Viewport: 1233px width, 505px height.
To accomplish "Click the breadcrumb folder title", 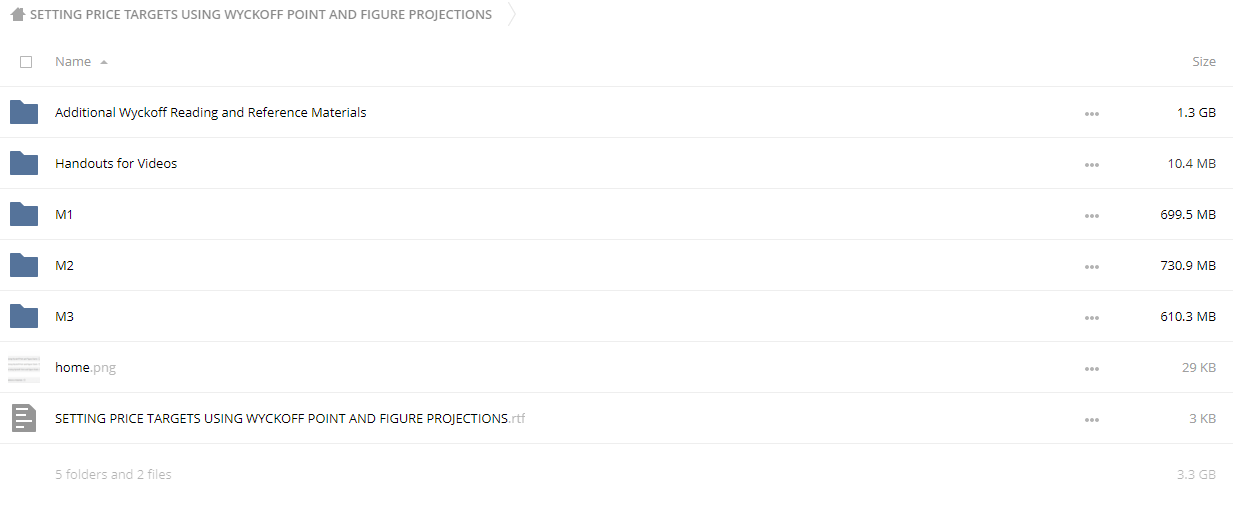I will tap(261, 15).
